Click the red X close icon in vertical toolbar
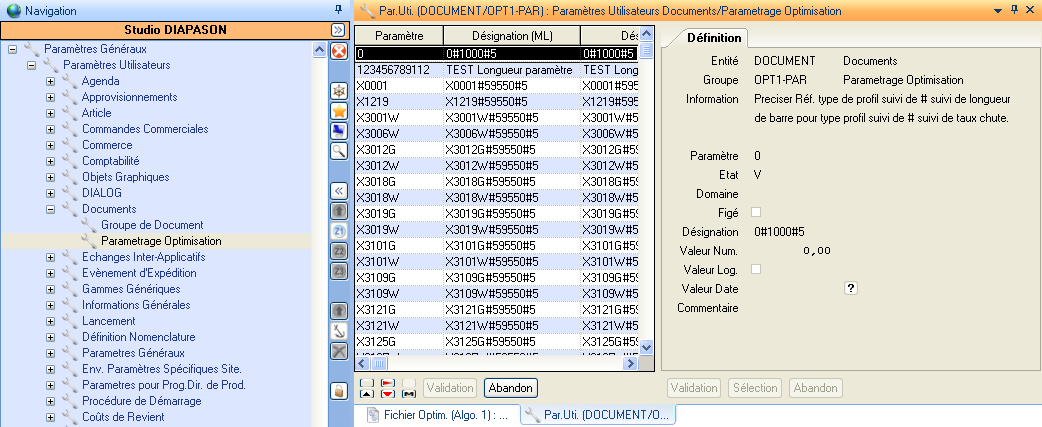The width and height of the screenshot is (1042, 427). coord(339,51)
